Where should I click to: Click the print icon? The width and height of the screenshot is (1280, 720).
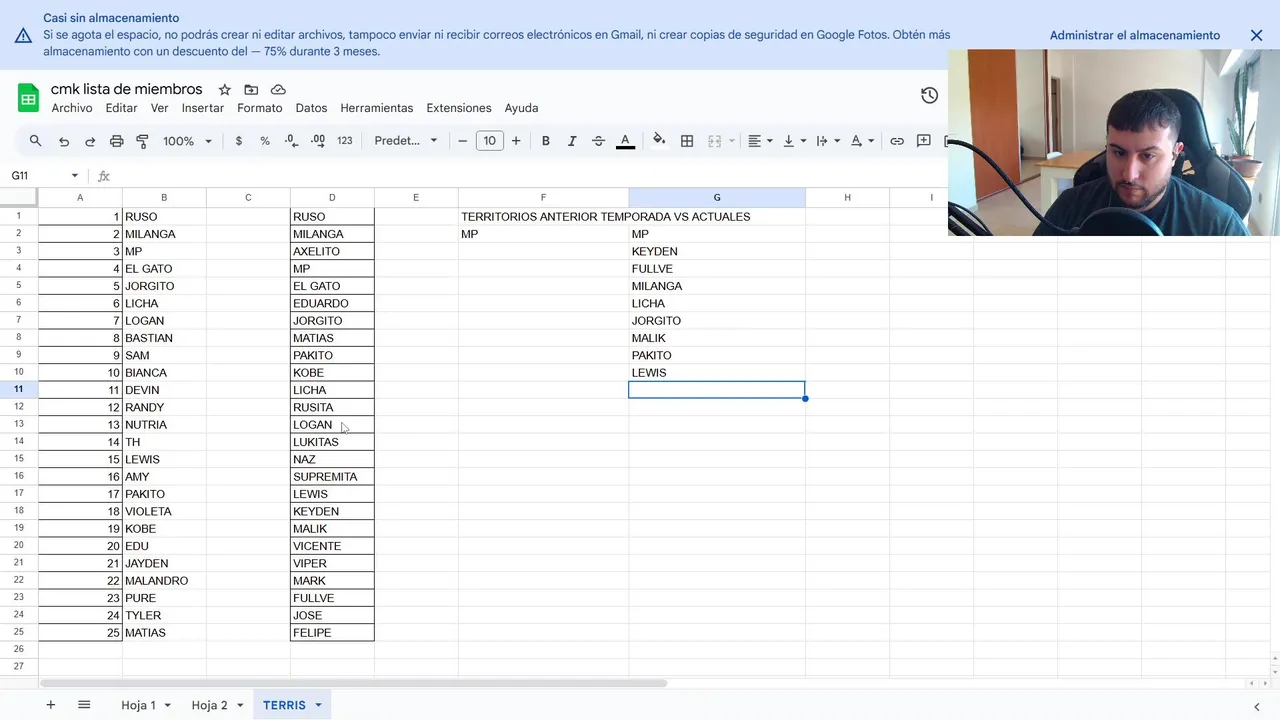116,141
